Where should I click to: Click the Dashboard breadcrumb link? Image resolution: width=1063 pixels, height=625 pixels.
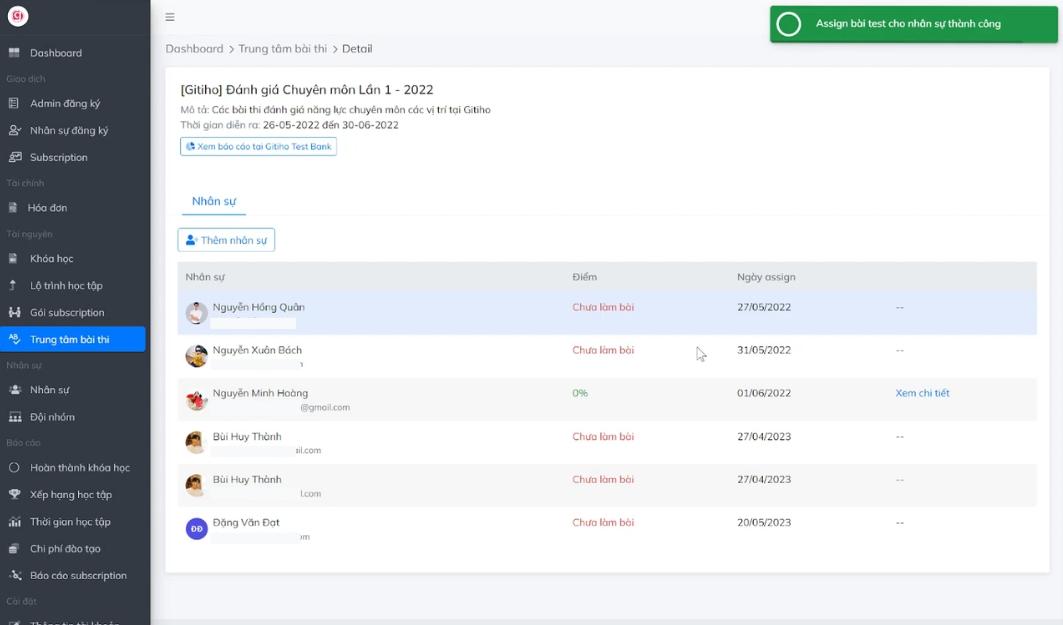[x=194, y=49]
